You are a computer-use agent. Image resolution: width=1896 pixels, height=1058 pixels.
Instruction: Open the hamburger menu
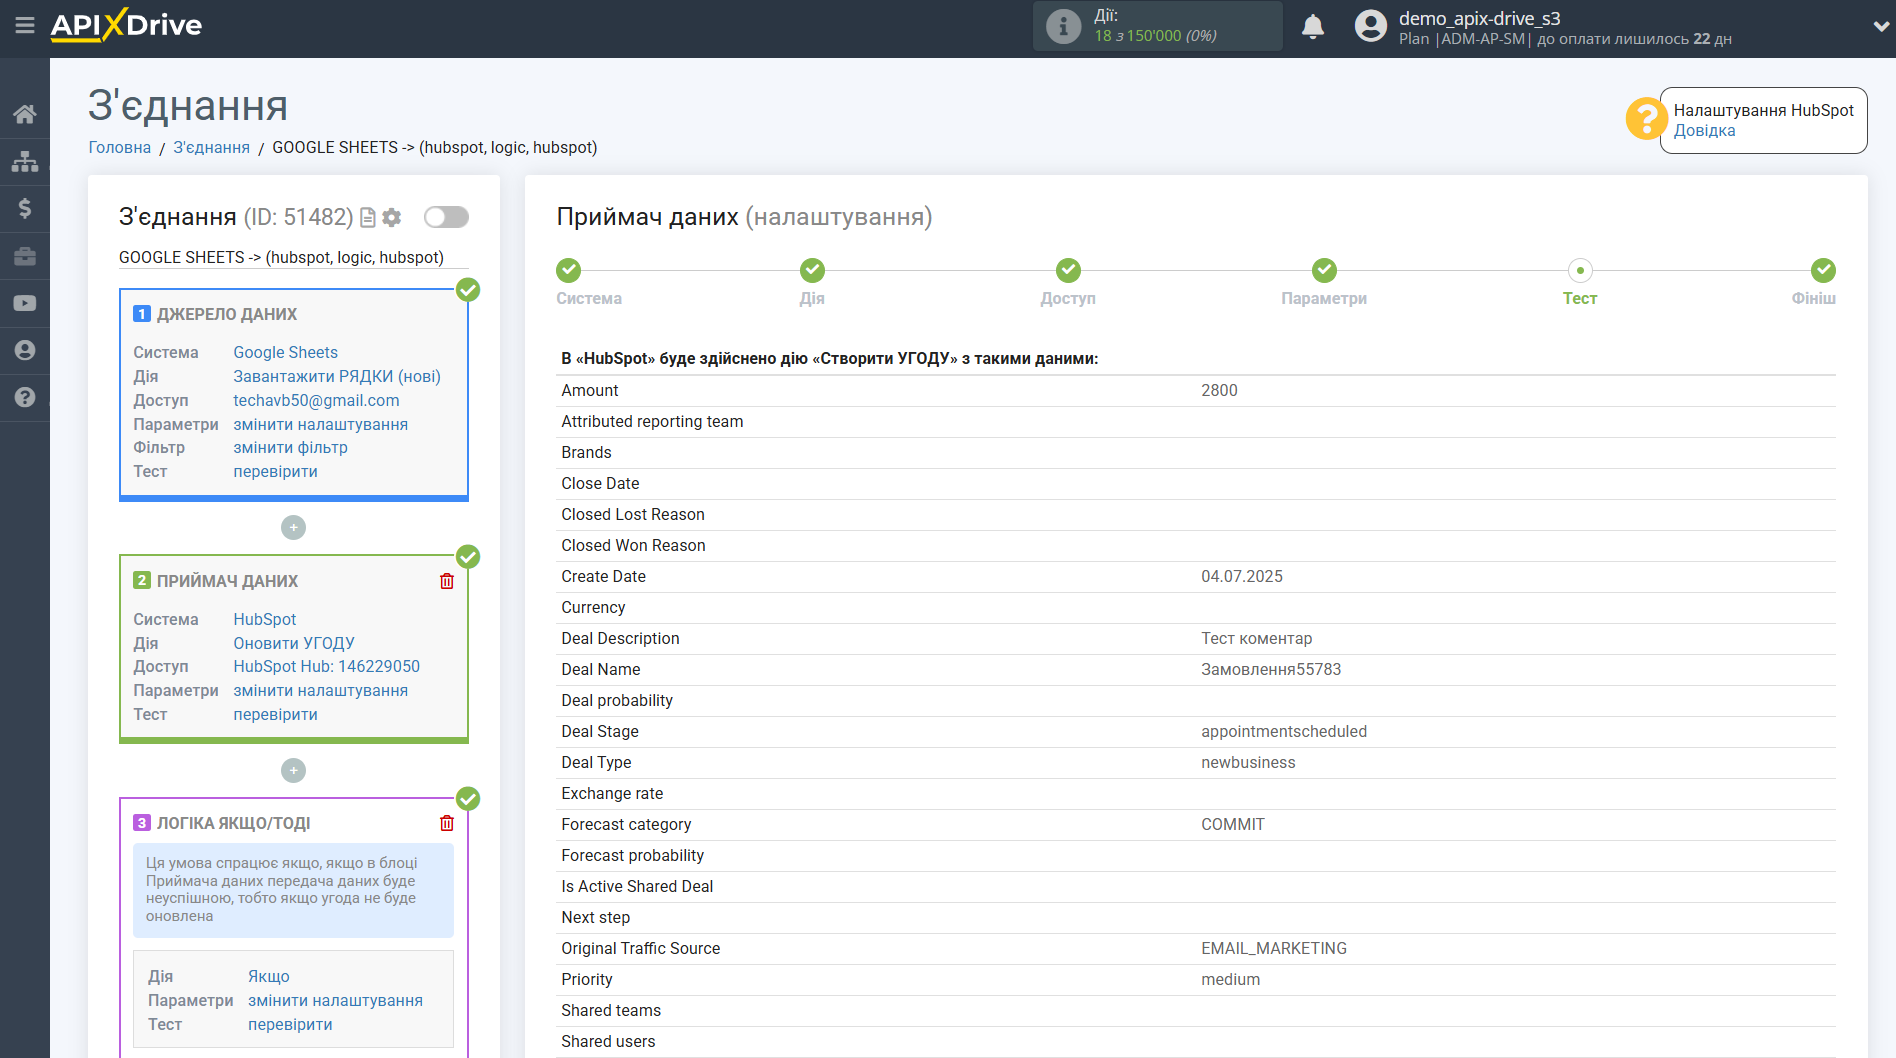[x=25, y=25]
